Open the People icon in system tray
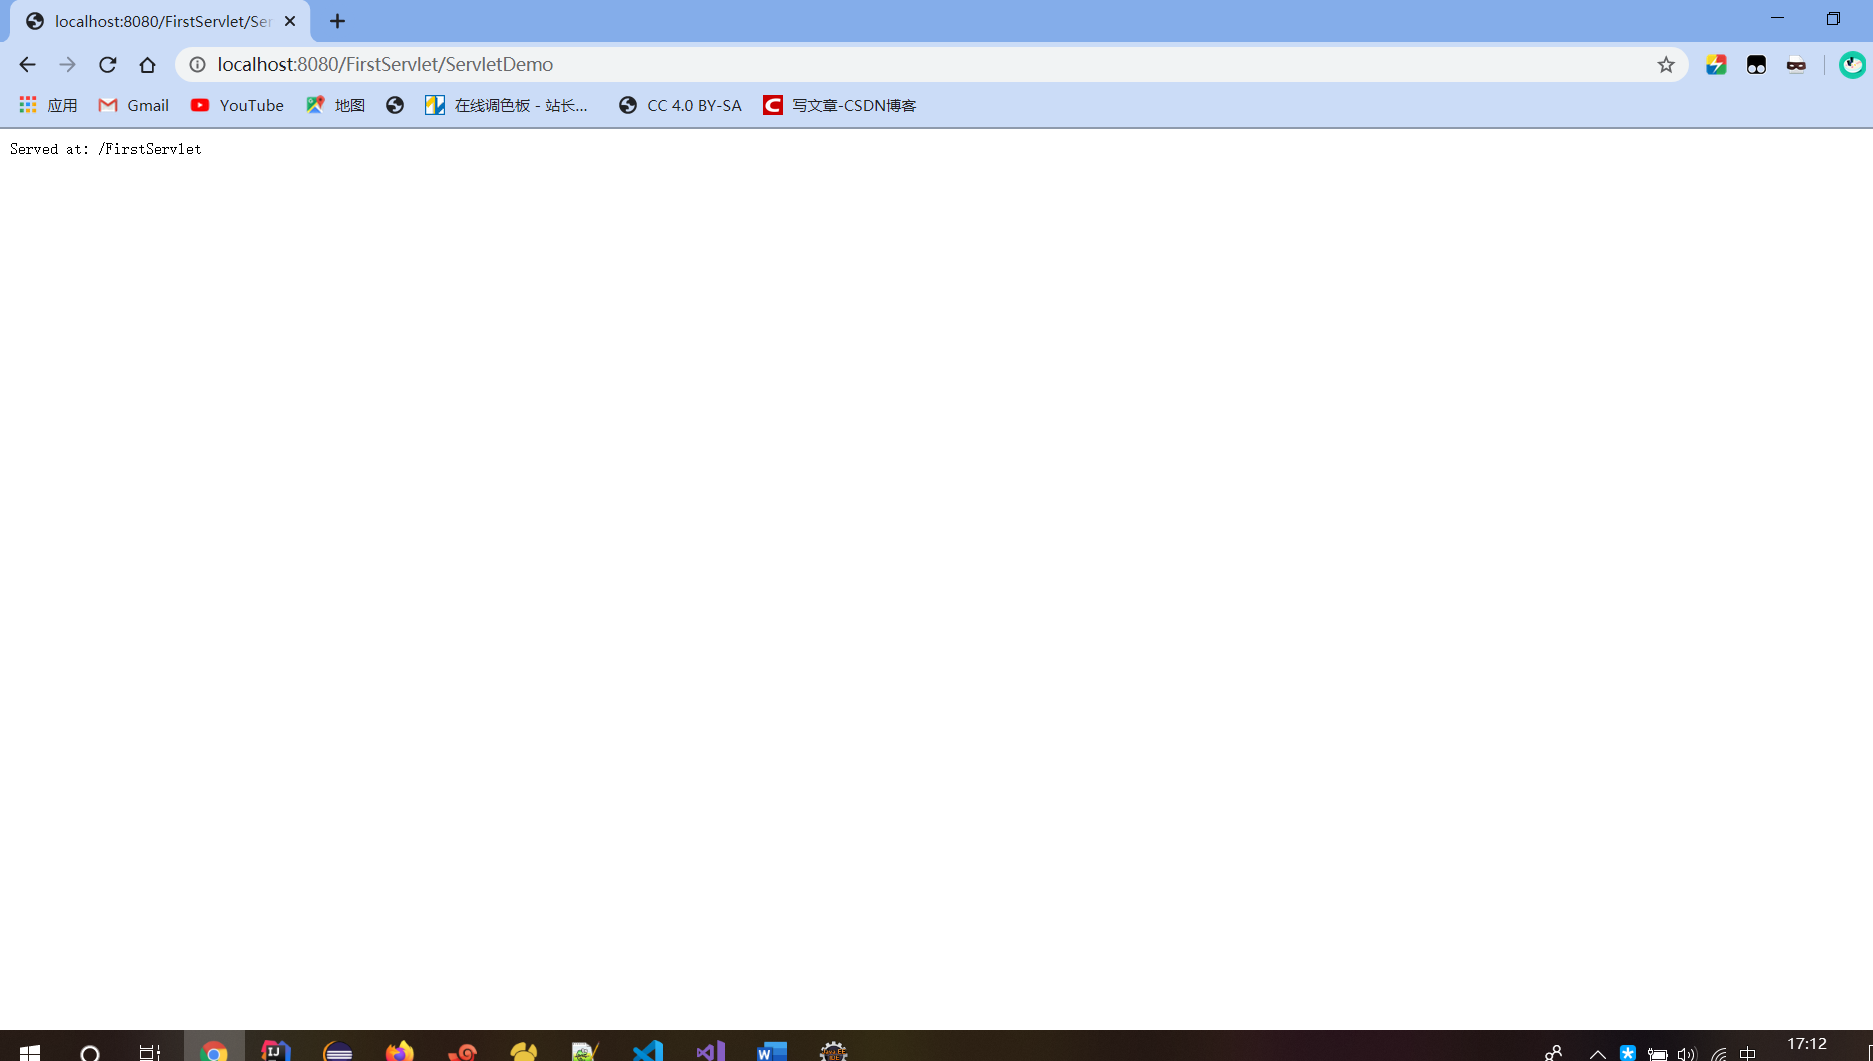This screenshot has height=1061, width=1873. (x=1553, y=1053)
